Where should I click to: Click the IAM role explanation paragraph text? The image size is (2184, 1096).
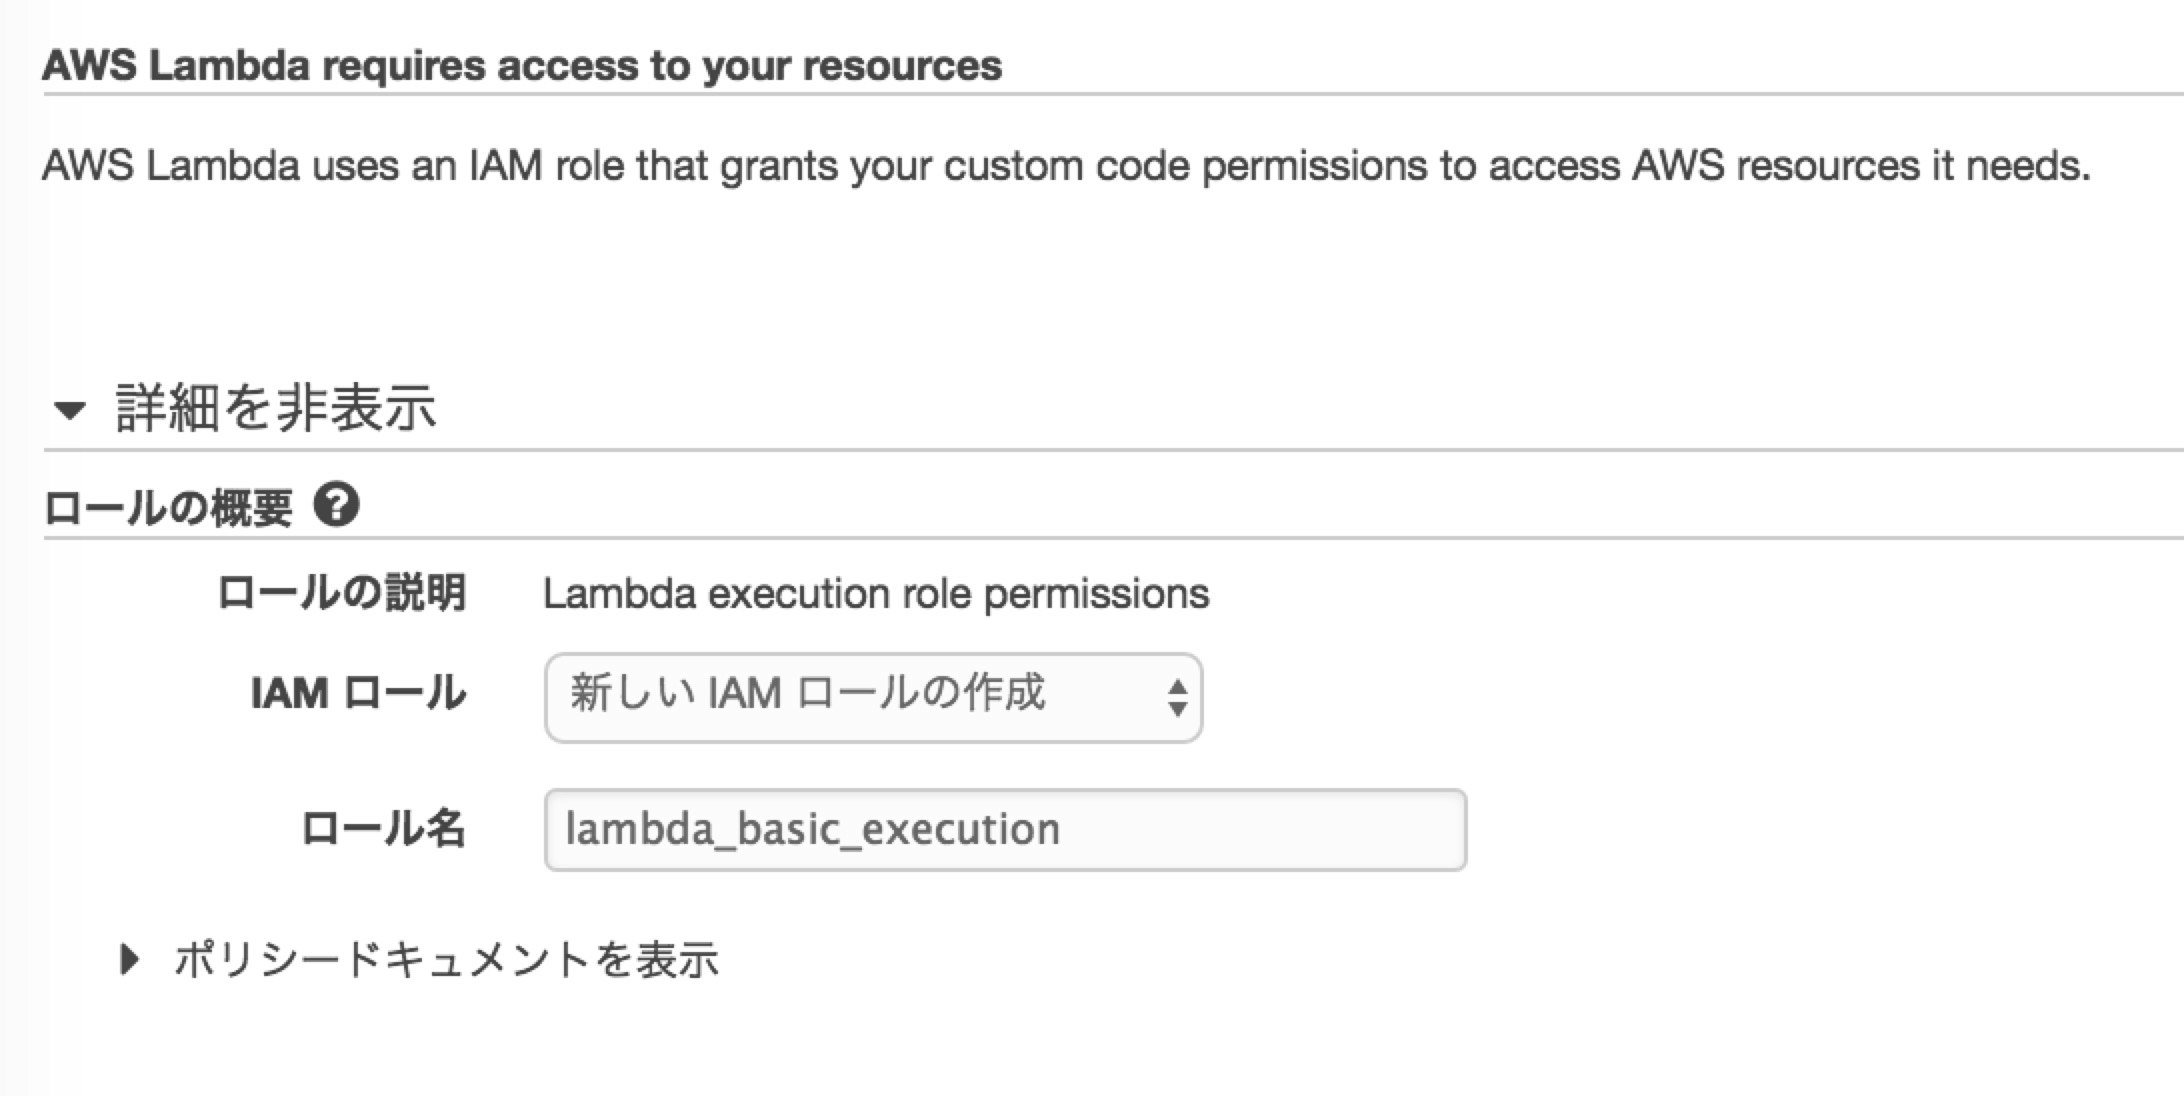point(1066,166)
